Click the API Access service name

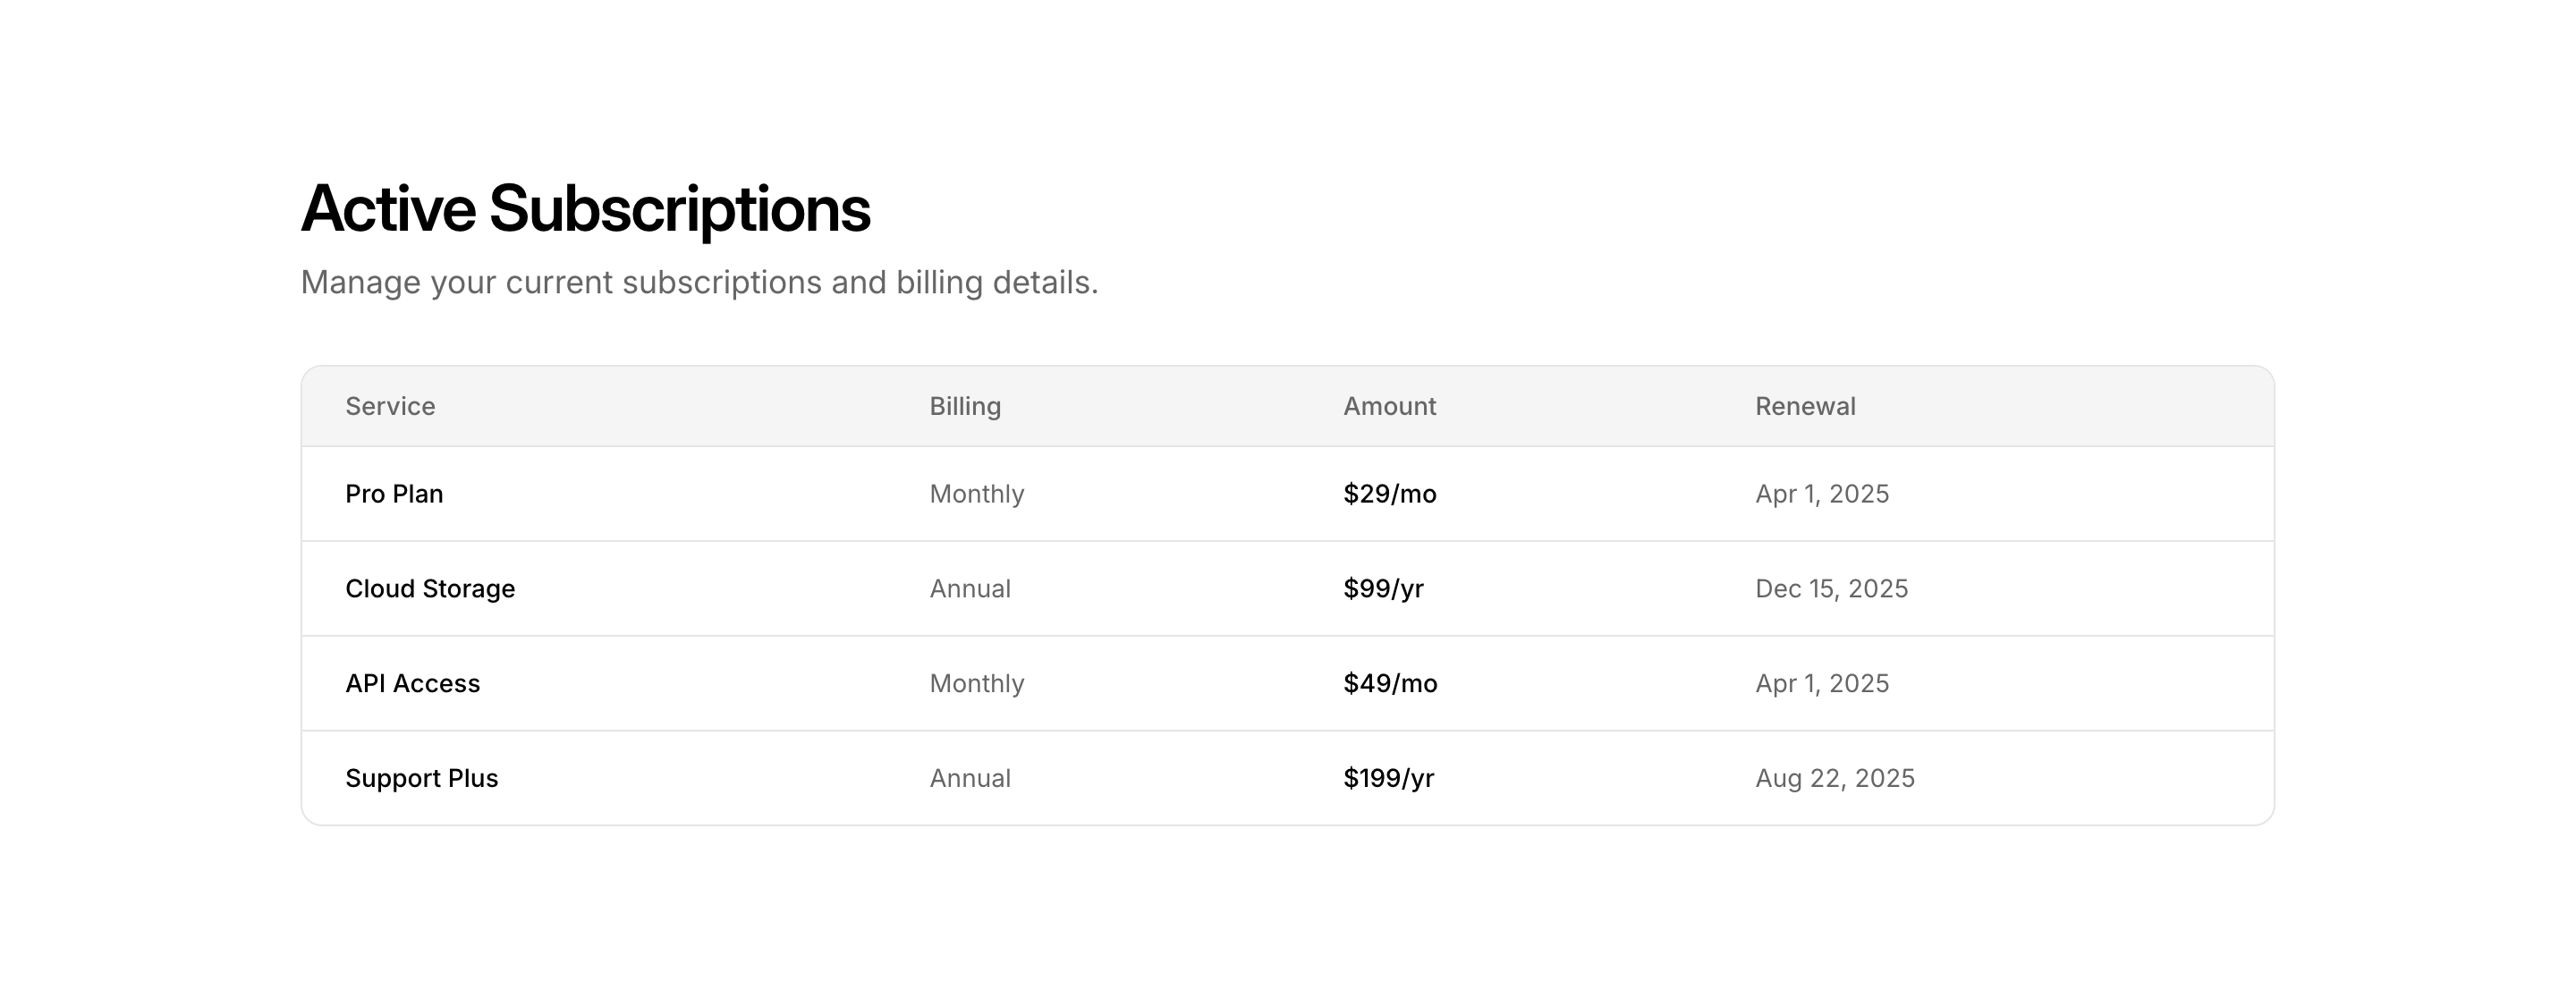pos(412,684)
